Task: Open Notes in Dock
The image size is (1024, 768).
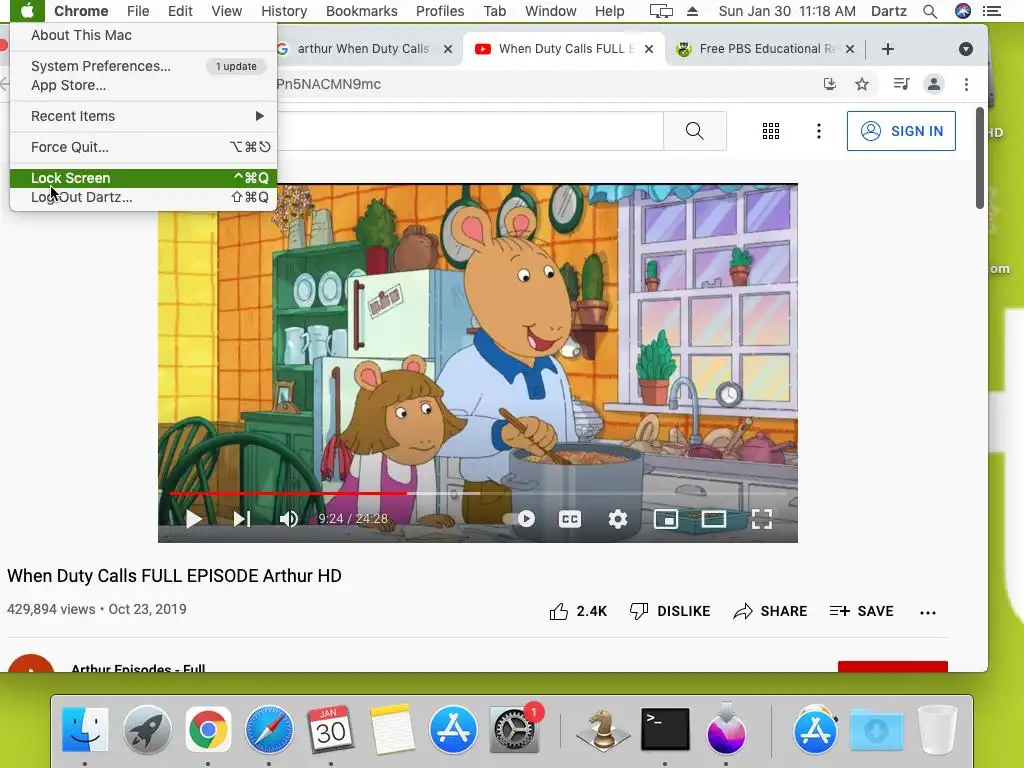Action: (392, 729)
